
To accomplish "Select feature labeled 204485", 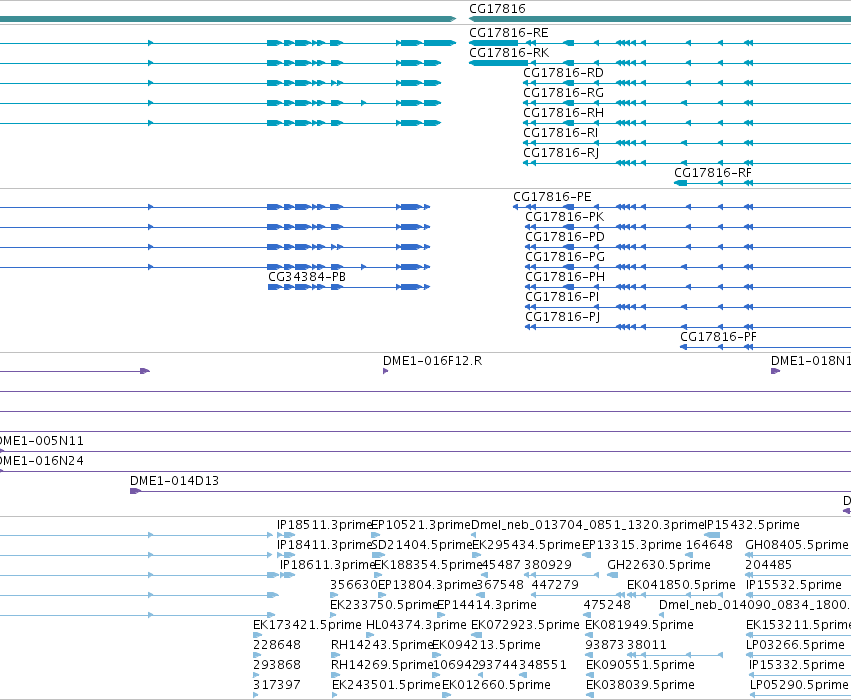I will point(769,565).
